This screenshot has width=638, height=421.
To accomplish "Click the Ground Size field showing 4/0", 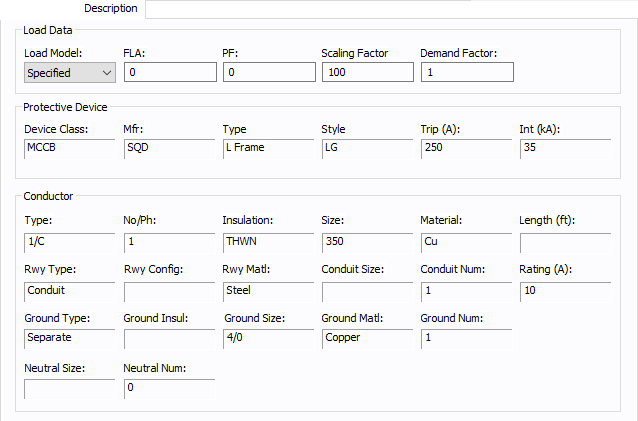I will click(268, 338).
